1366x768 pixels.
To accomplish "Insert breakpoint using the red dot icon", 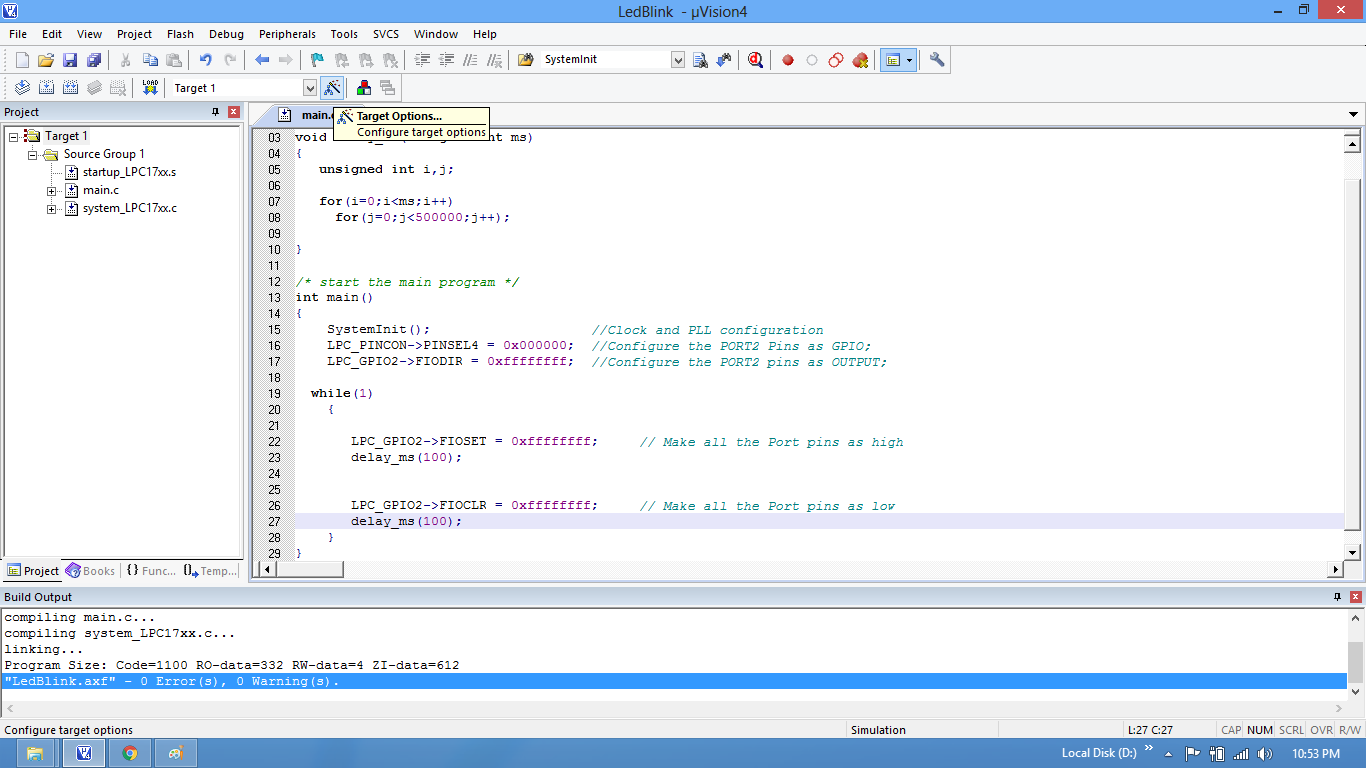I will [x=788, y=60].
